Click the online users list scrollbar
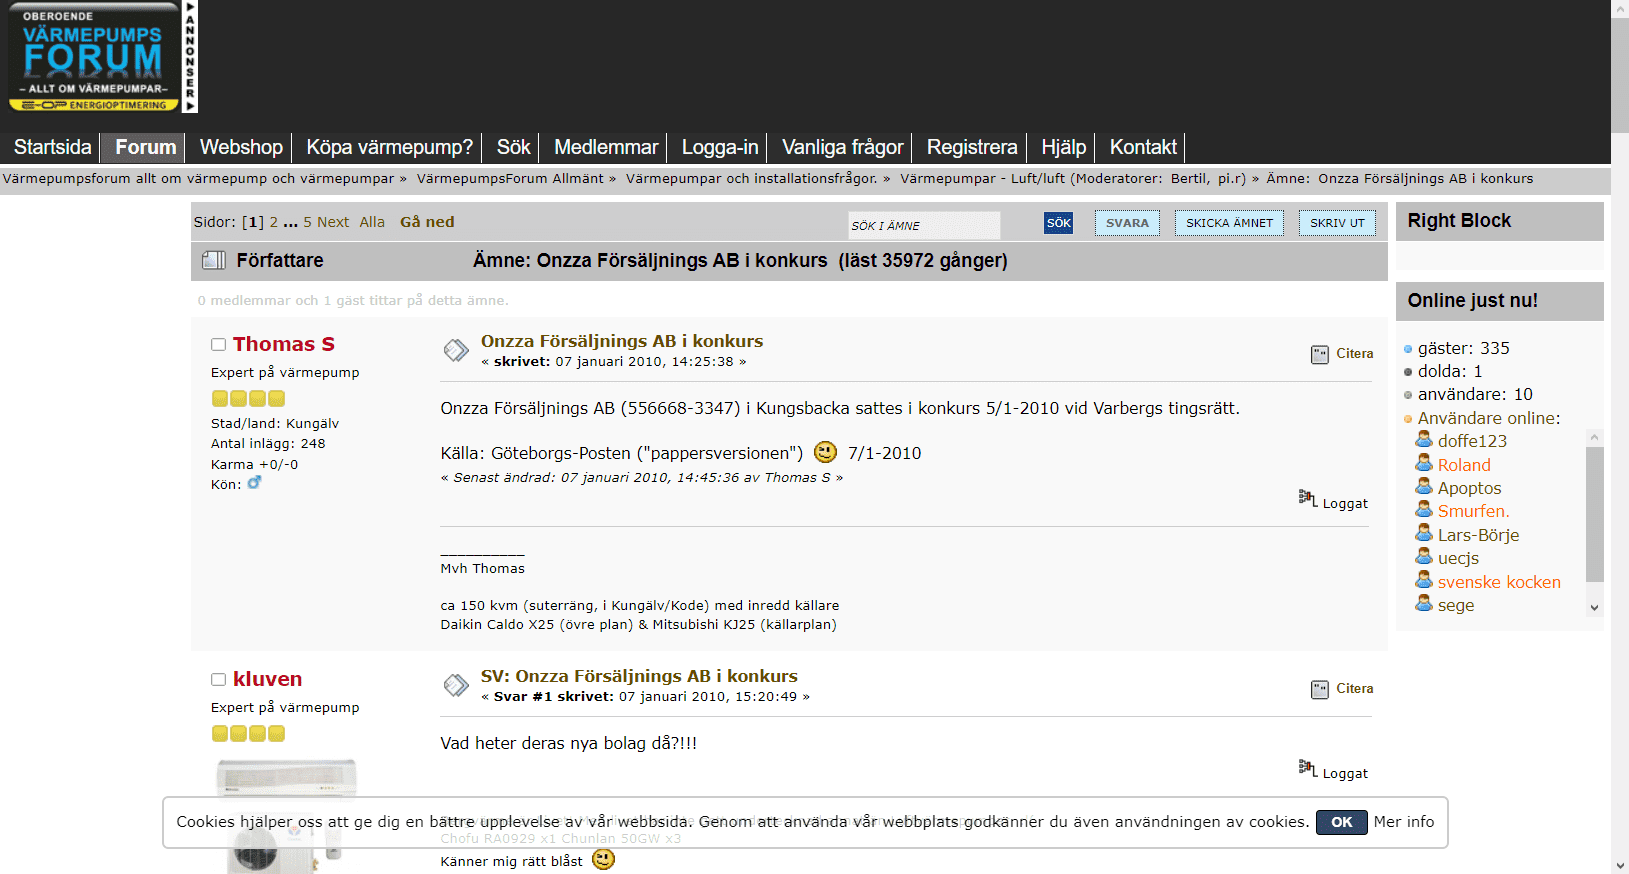The height and width of the screenshot is (874, 1629). click(x=1594, y=515)
